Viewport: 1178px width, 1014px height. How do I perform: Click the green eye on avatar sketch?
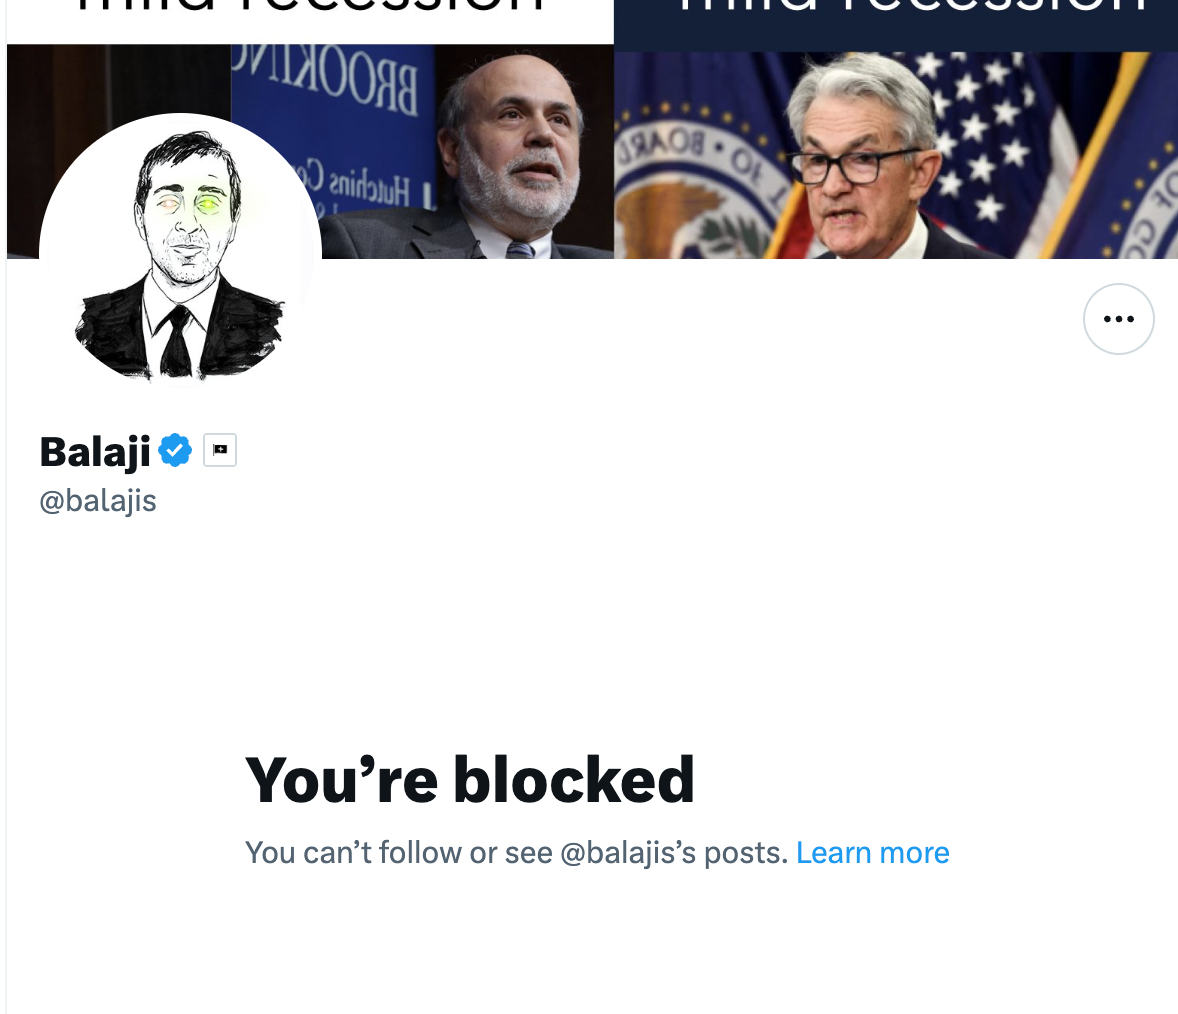(x=209, y=204)
